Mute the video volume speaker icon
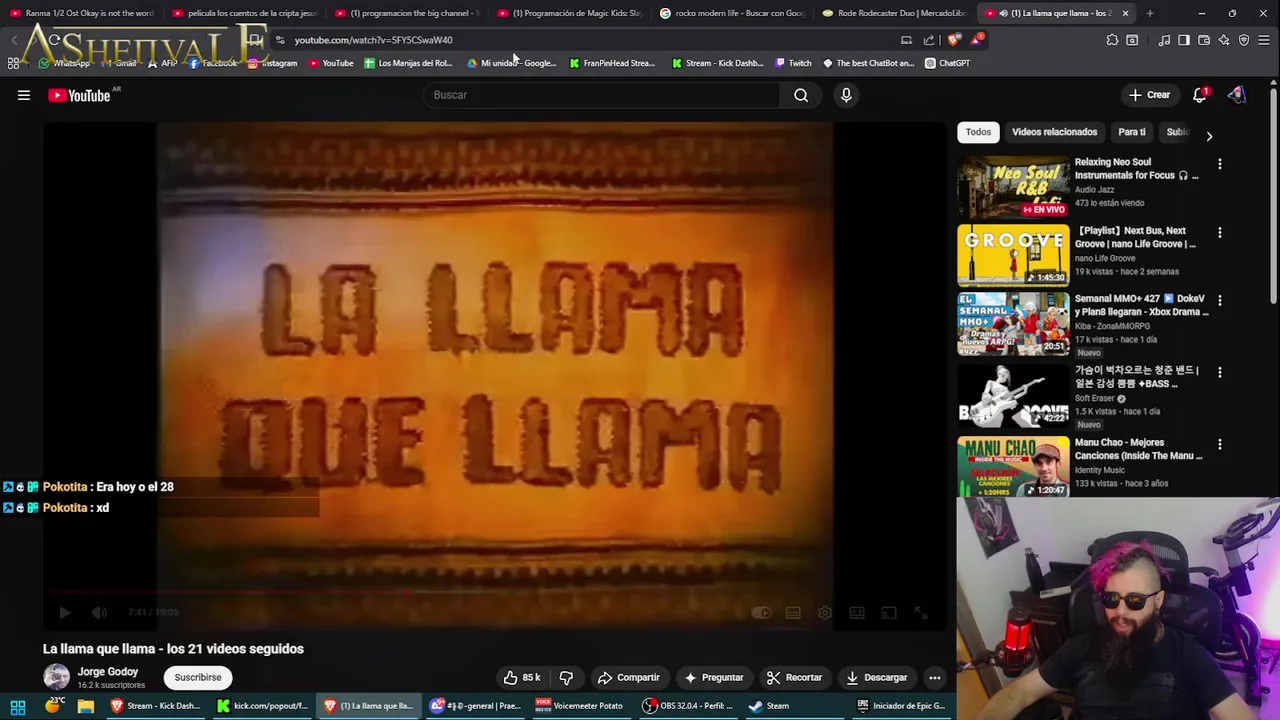 [99, 613]
